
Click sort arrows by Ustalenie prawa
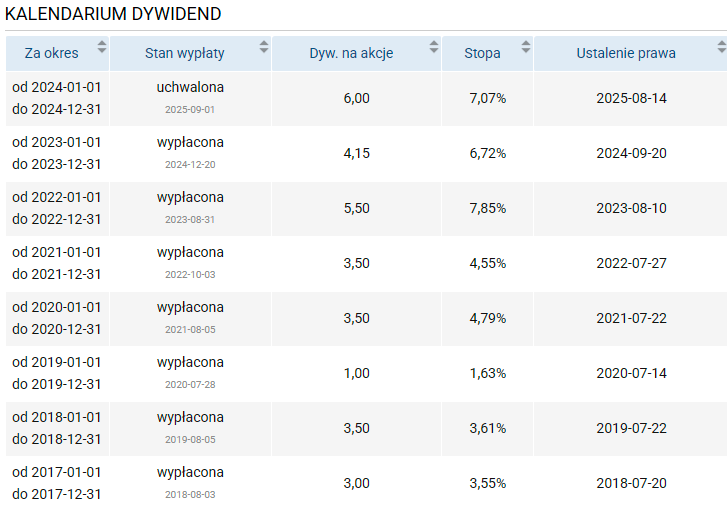pos(721,47)
